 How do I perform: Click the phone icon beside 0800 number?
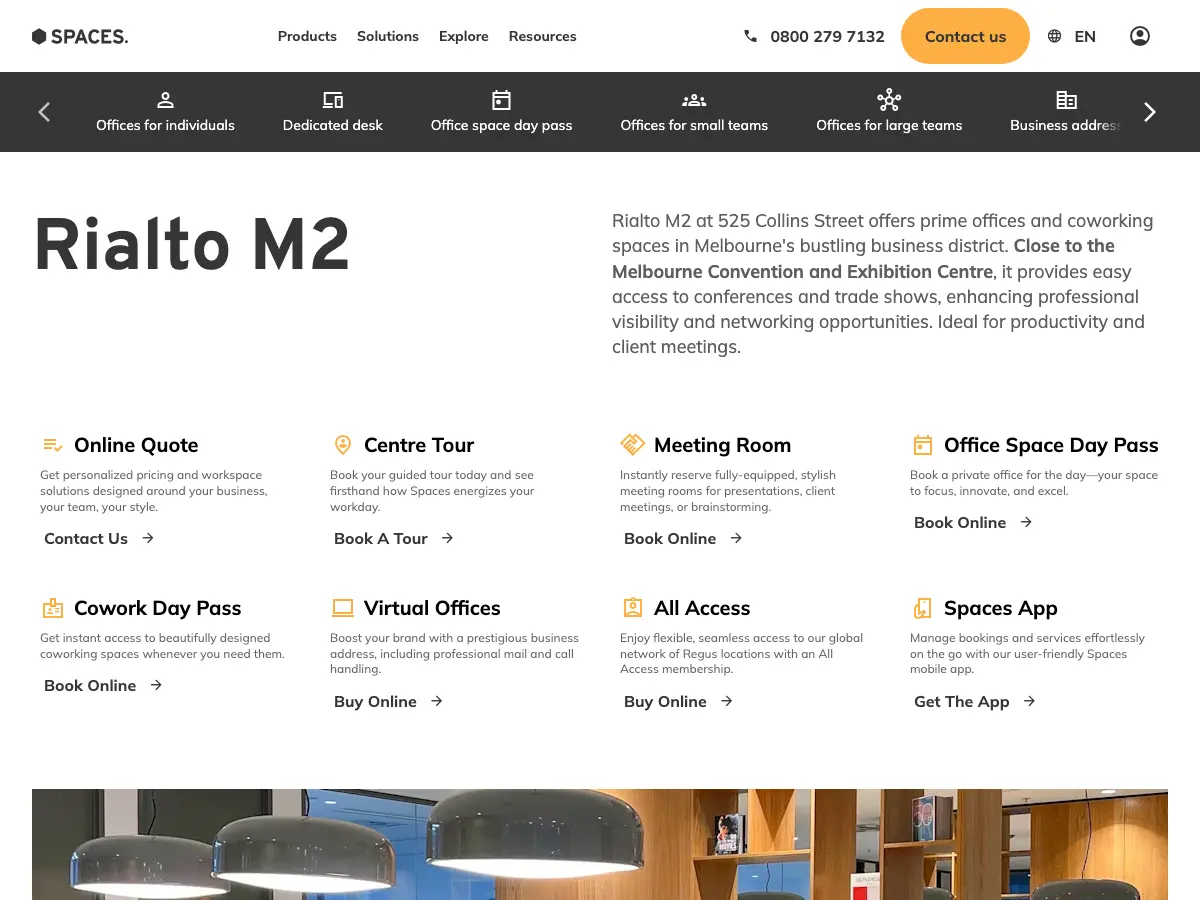(751, 36)
